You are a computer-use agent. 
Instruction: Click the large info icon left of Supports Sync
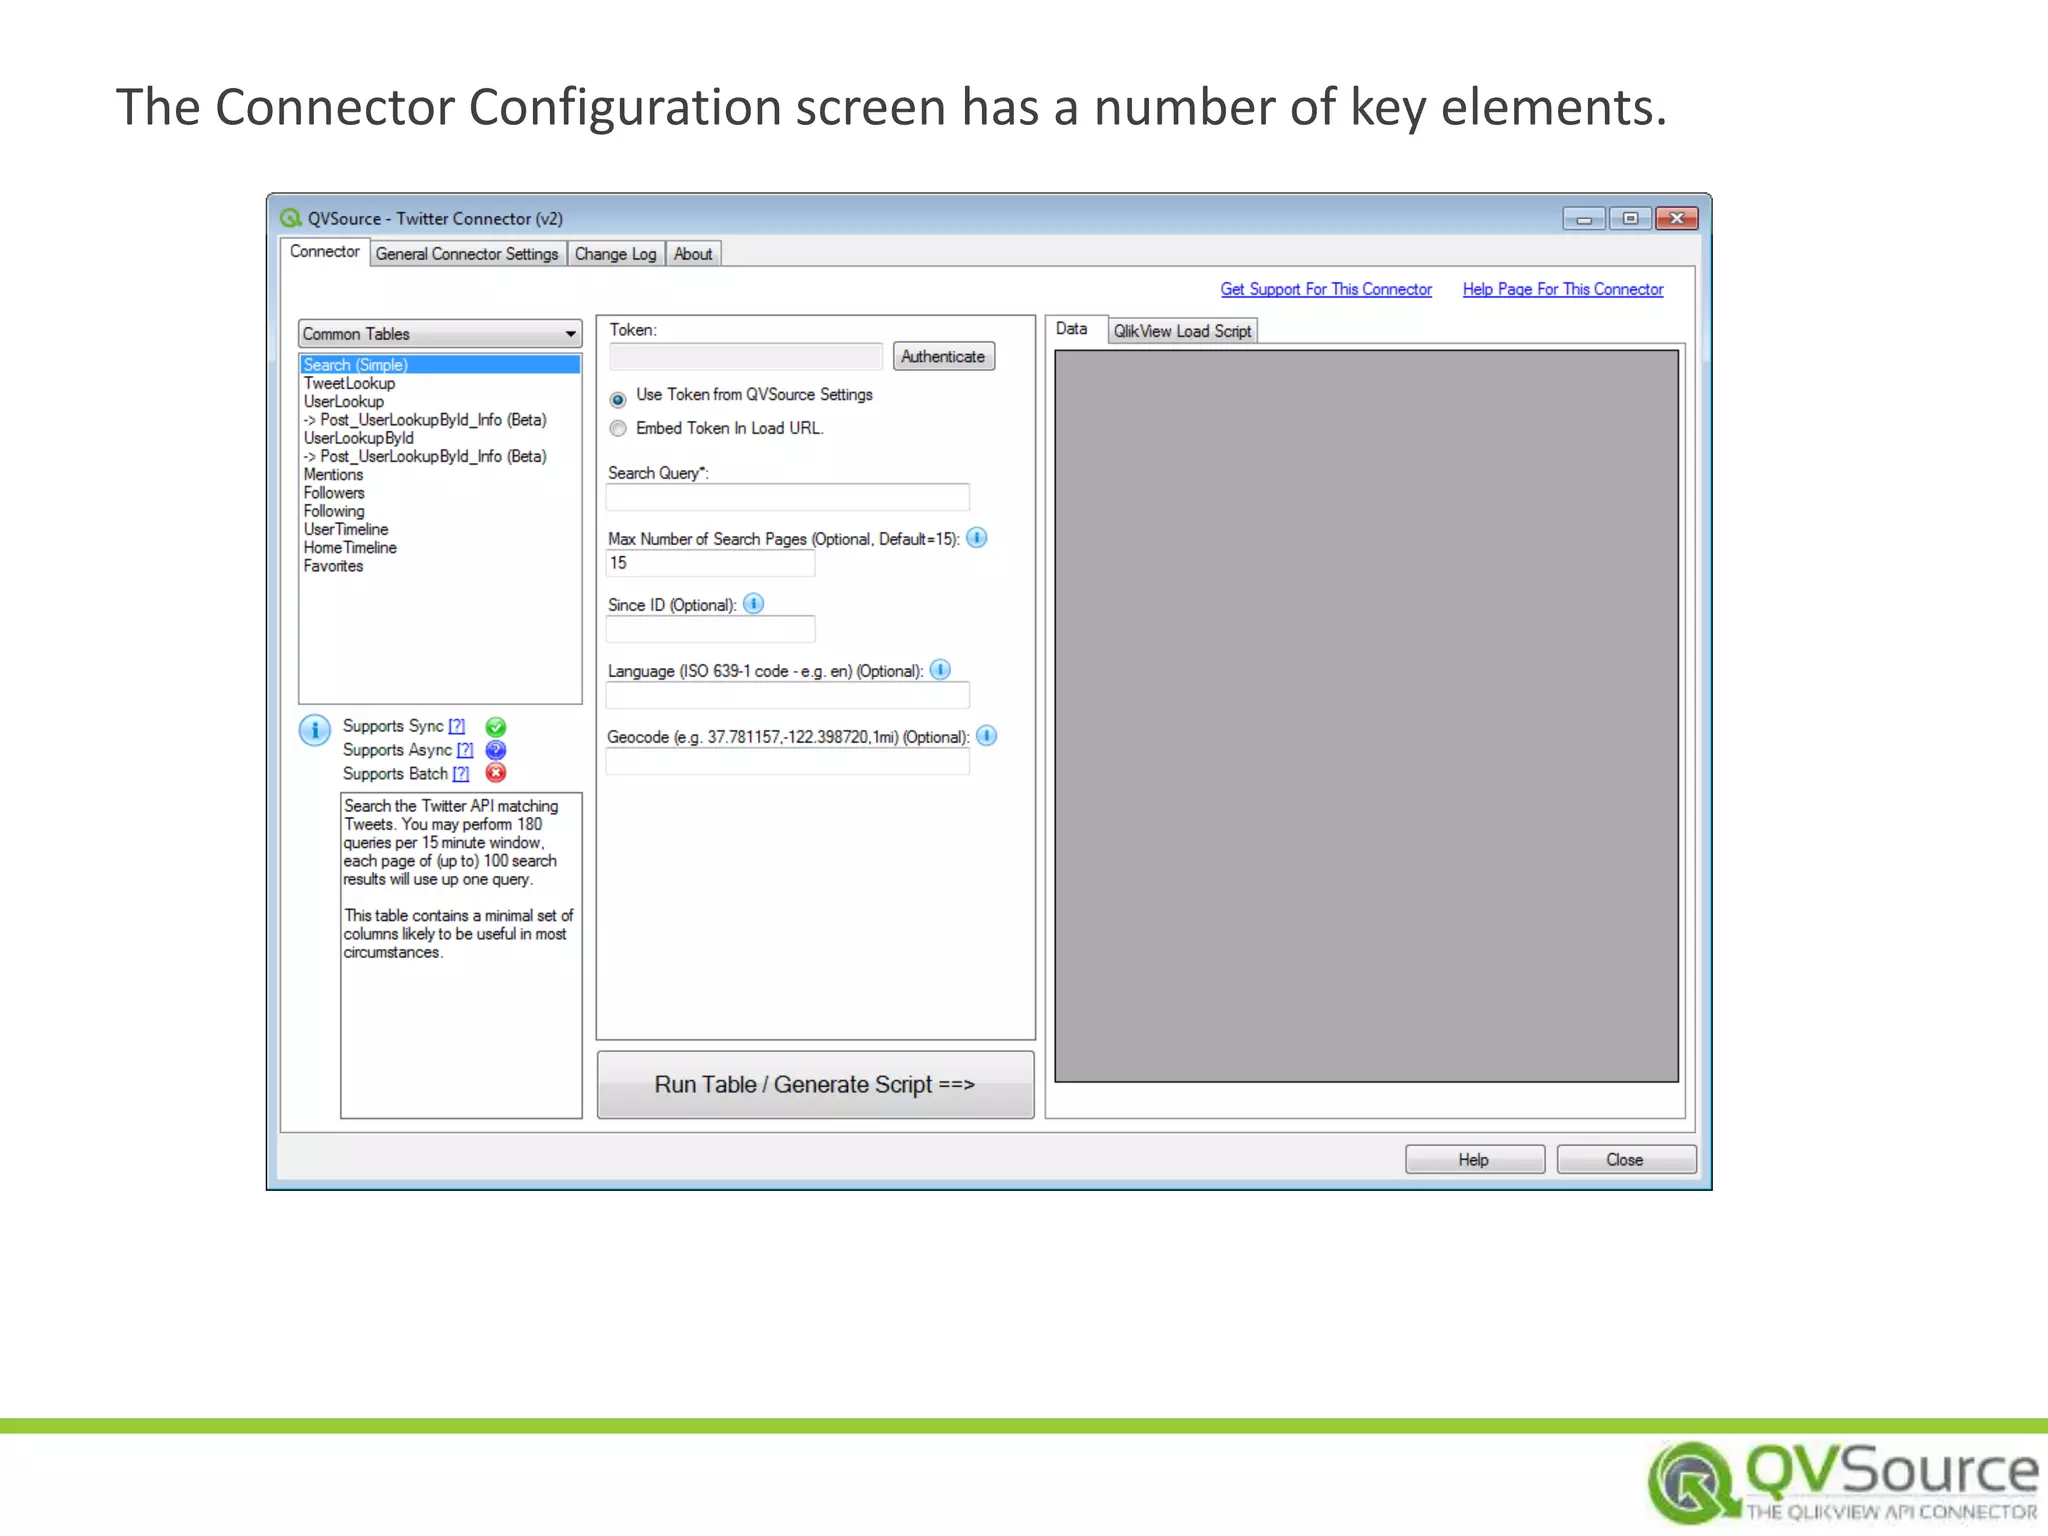tap(314, 730)
